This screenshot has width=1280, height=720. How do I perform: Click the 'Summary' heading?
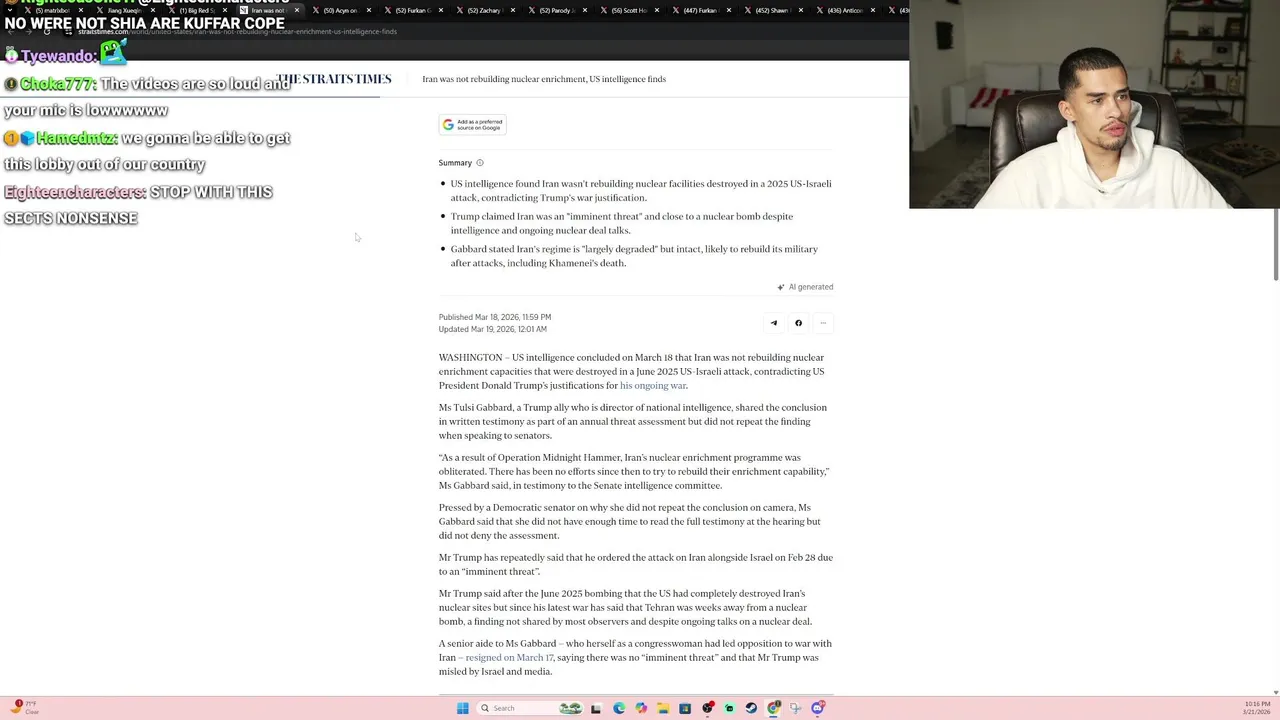455,163
